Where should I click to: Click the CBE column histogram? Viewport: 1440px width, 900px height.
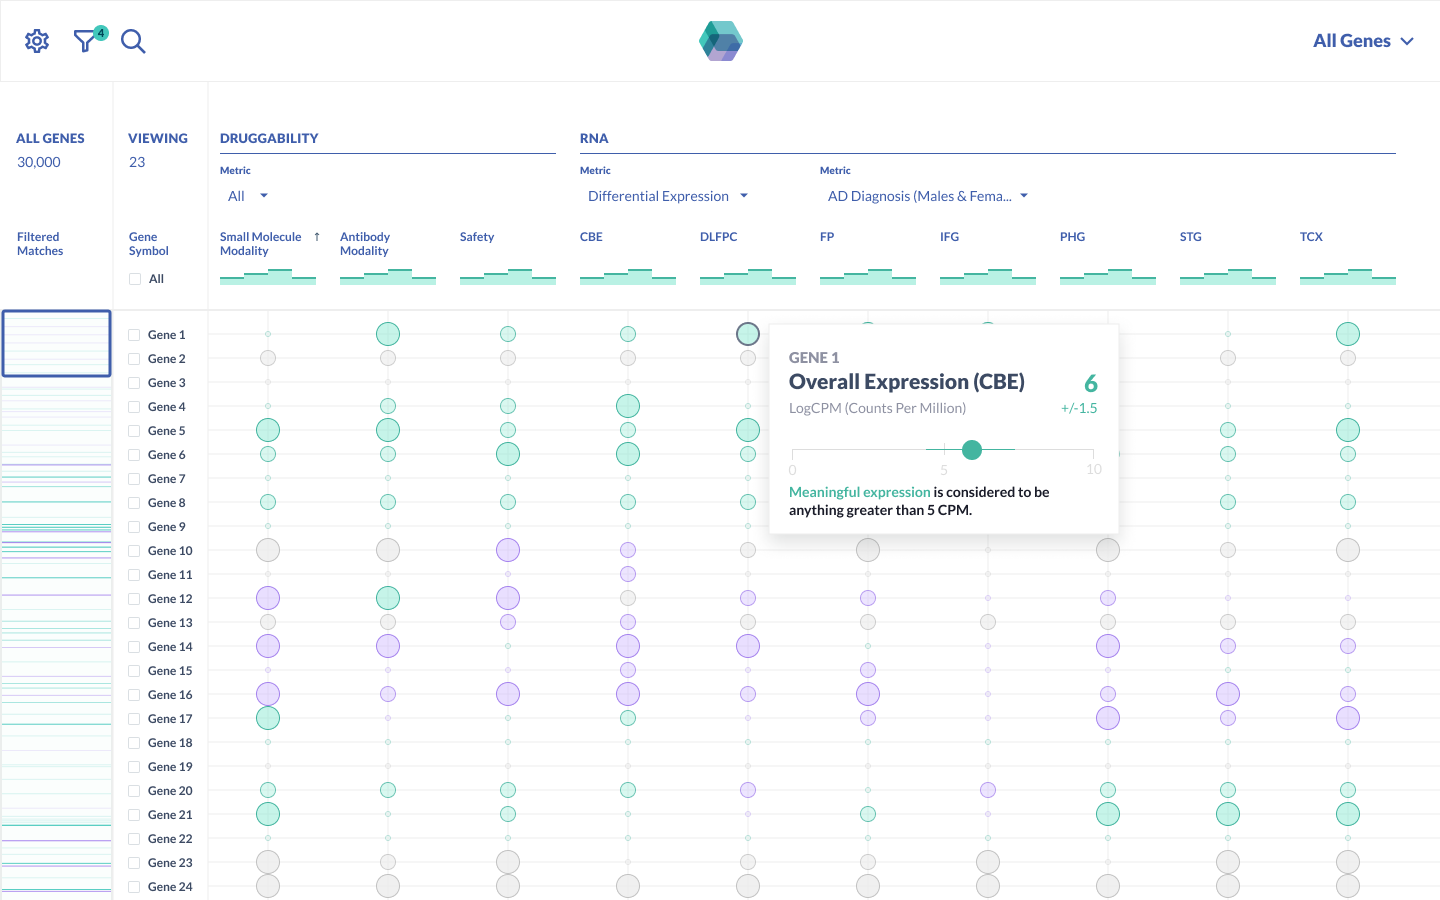627,276
